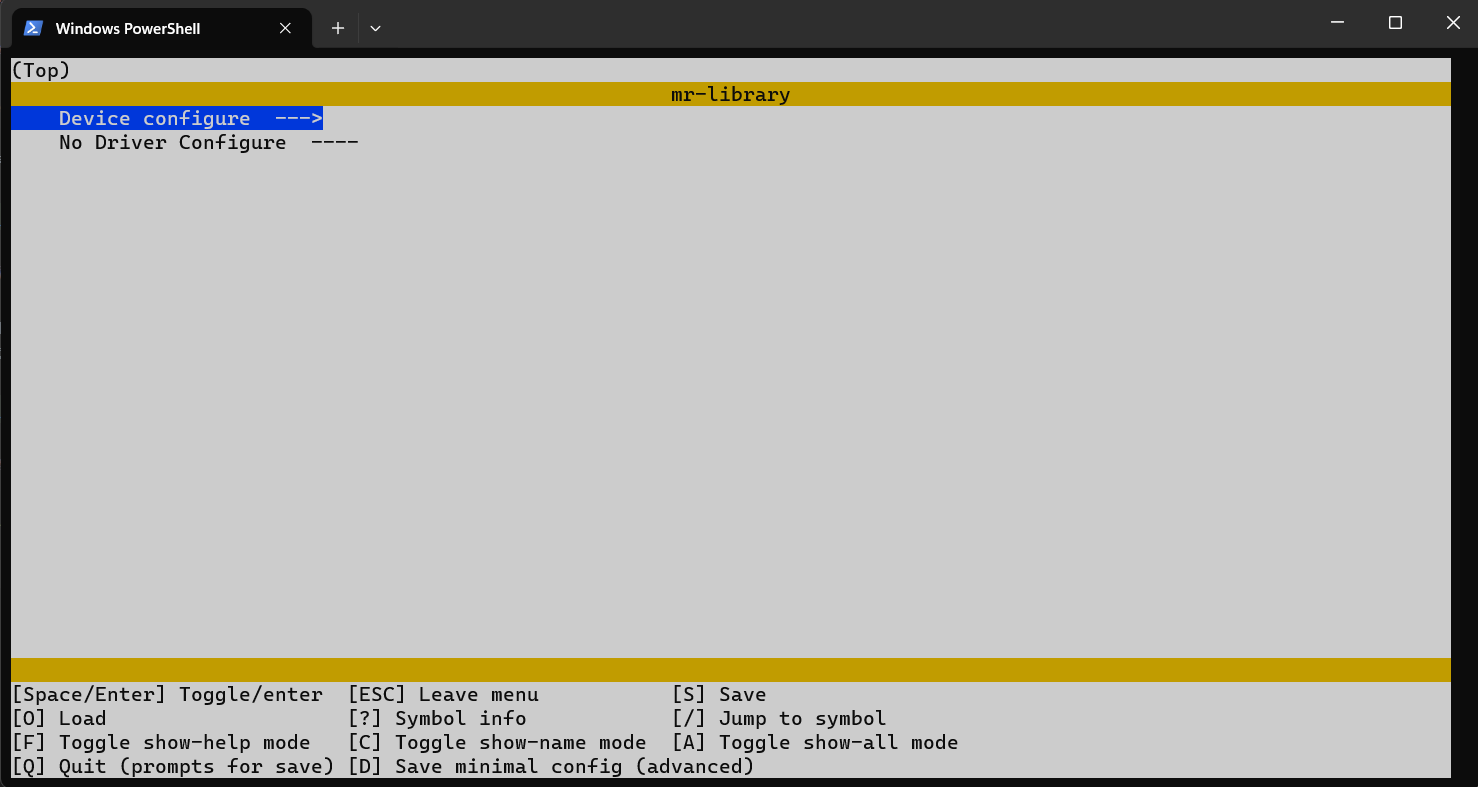1478x787 pixels.
Task: Select the No Driver Configure entry
Action: coord(172,142)
